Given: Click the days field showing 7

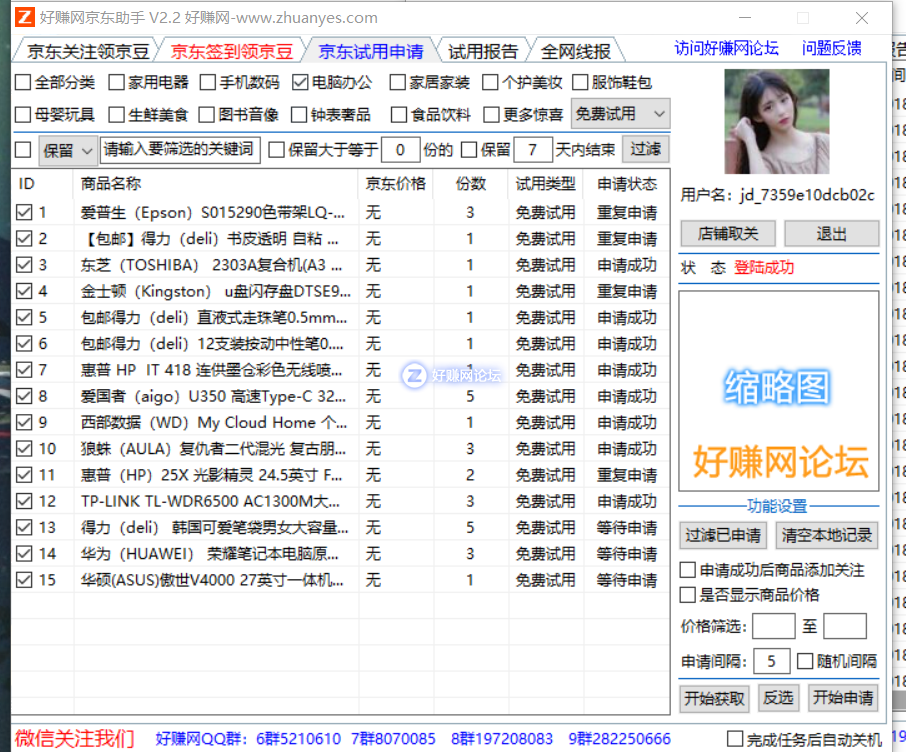Looking at the screenshot, I should [532, 150].
